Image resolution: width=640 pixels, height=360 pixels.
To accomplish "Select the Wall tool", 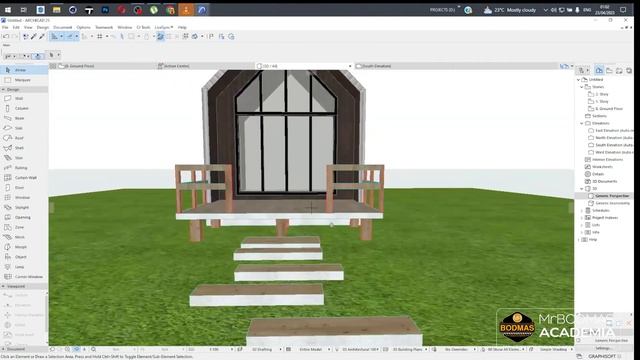I will pyautogui.click(x=24, y=98).
